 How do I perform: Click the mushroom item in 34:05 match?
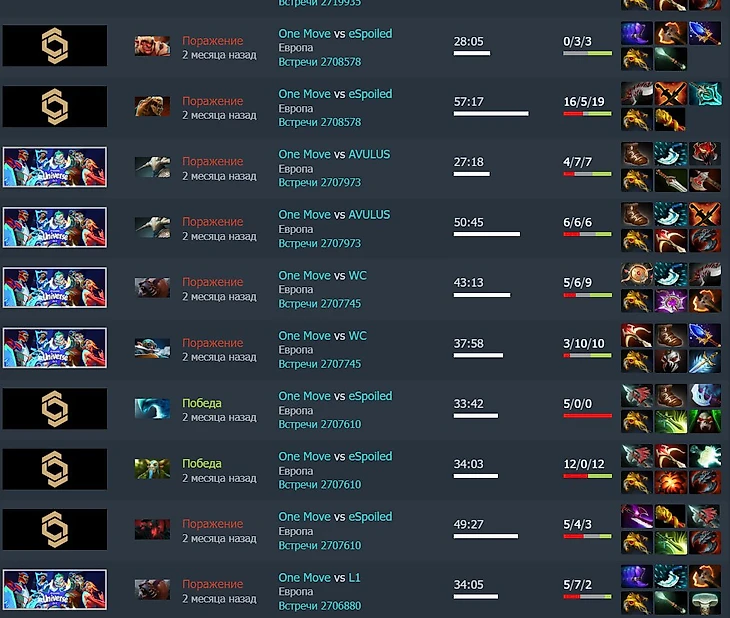coord(705,603)
